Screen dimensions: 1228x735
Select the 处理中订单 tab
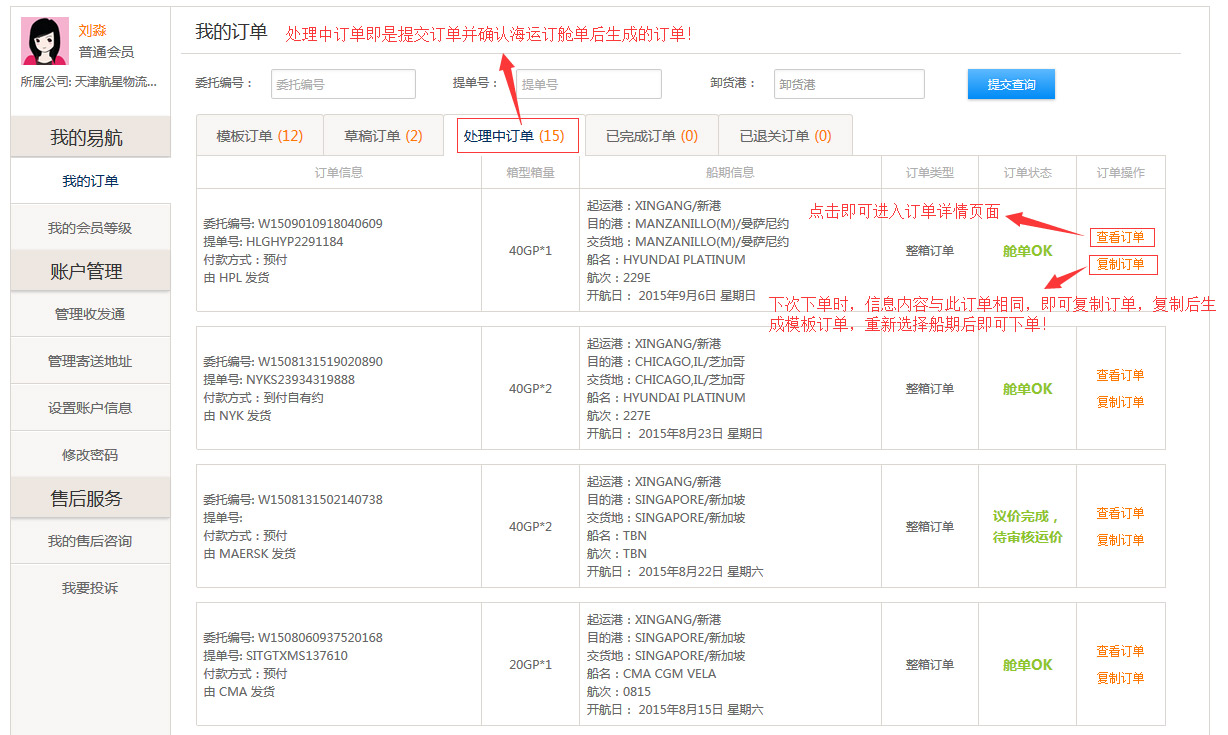click(514, 136)
